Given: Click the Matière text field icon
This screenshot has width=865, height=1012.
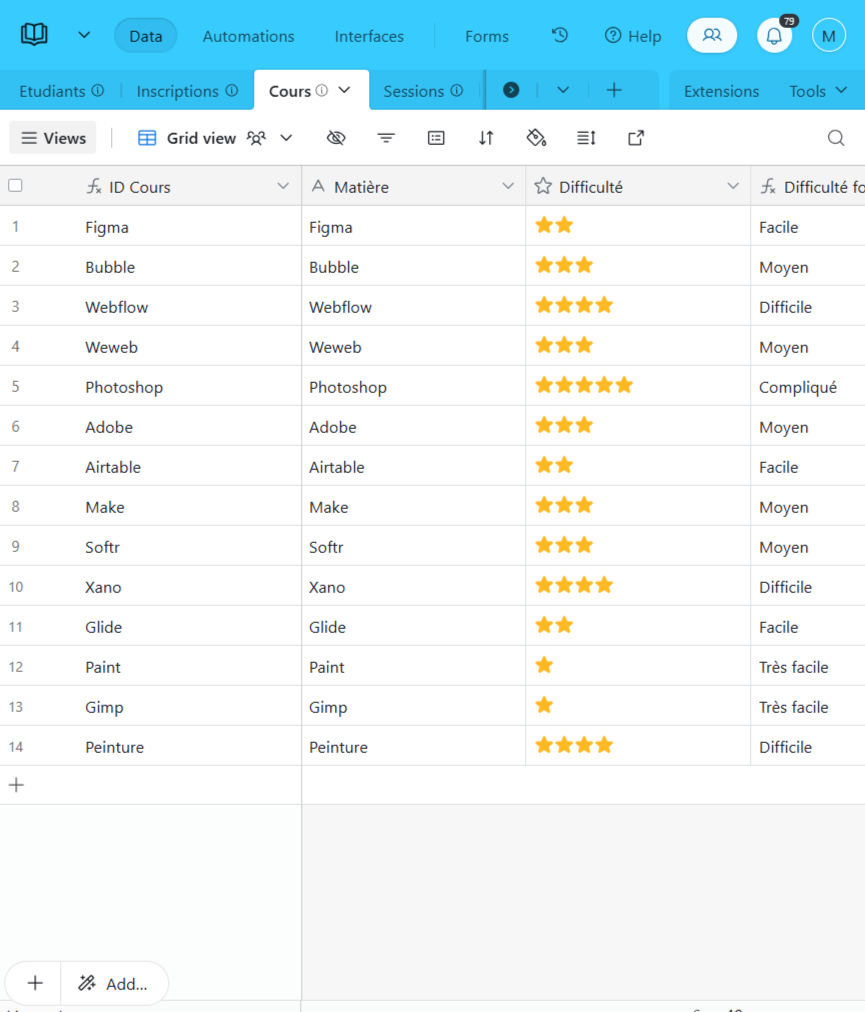Looking at the screenshot, I should 318,187.
